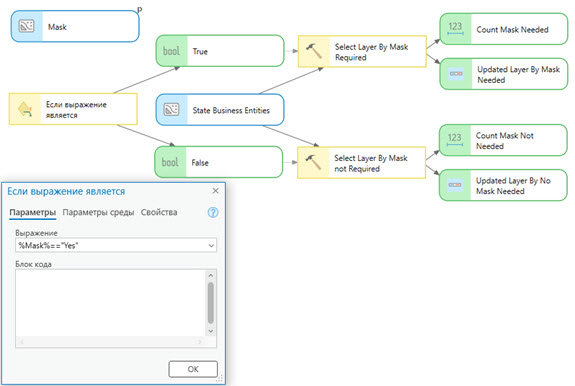Click hammer icon of Select Layer By Mask not Required
The height and width of the screenshot is (386, 575).
[x=313, y=162]
